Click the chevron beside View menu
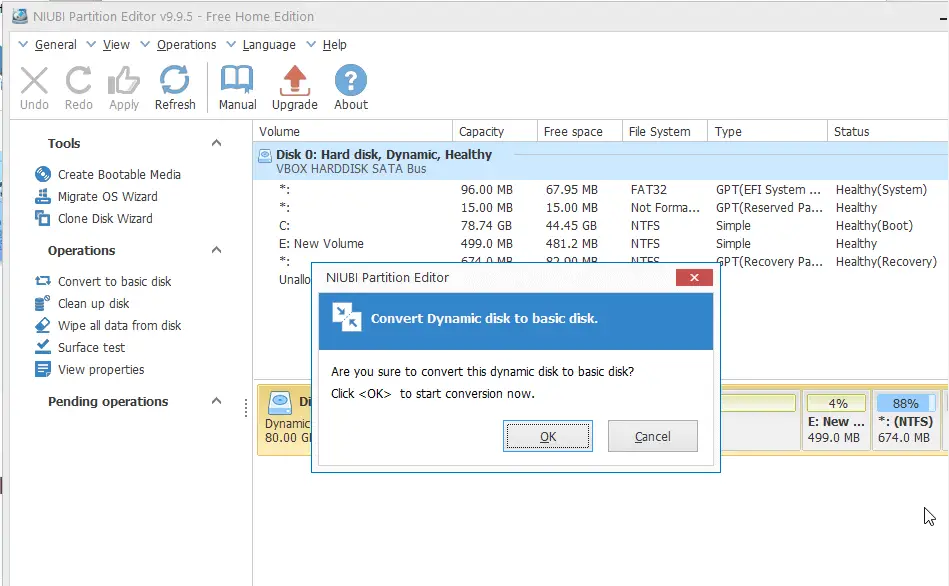This screenshot has height=586, width=949. (91, 44)
